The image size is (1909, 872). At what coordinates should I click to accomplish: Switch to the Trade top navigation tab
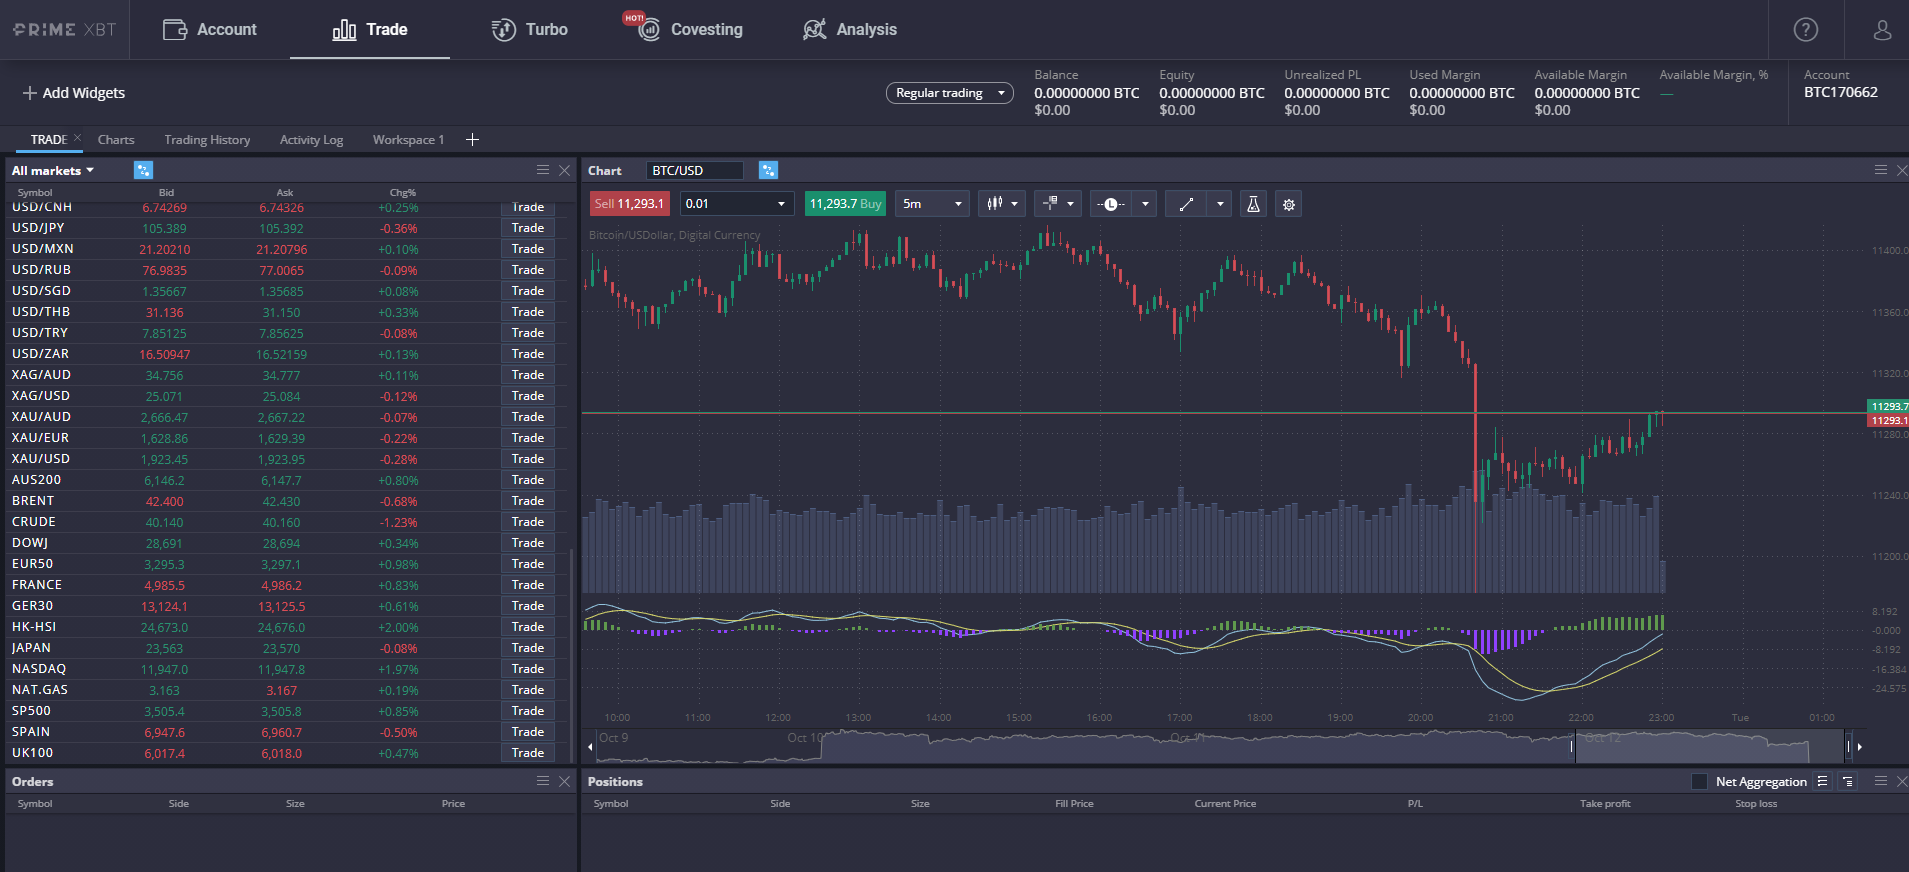pos(370,30)
